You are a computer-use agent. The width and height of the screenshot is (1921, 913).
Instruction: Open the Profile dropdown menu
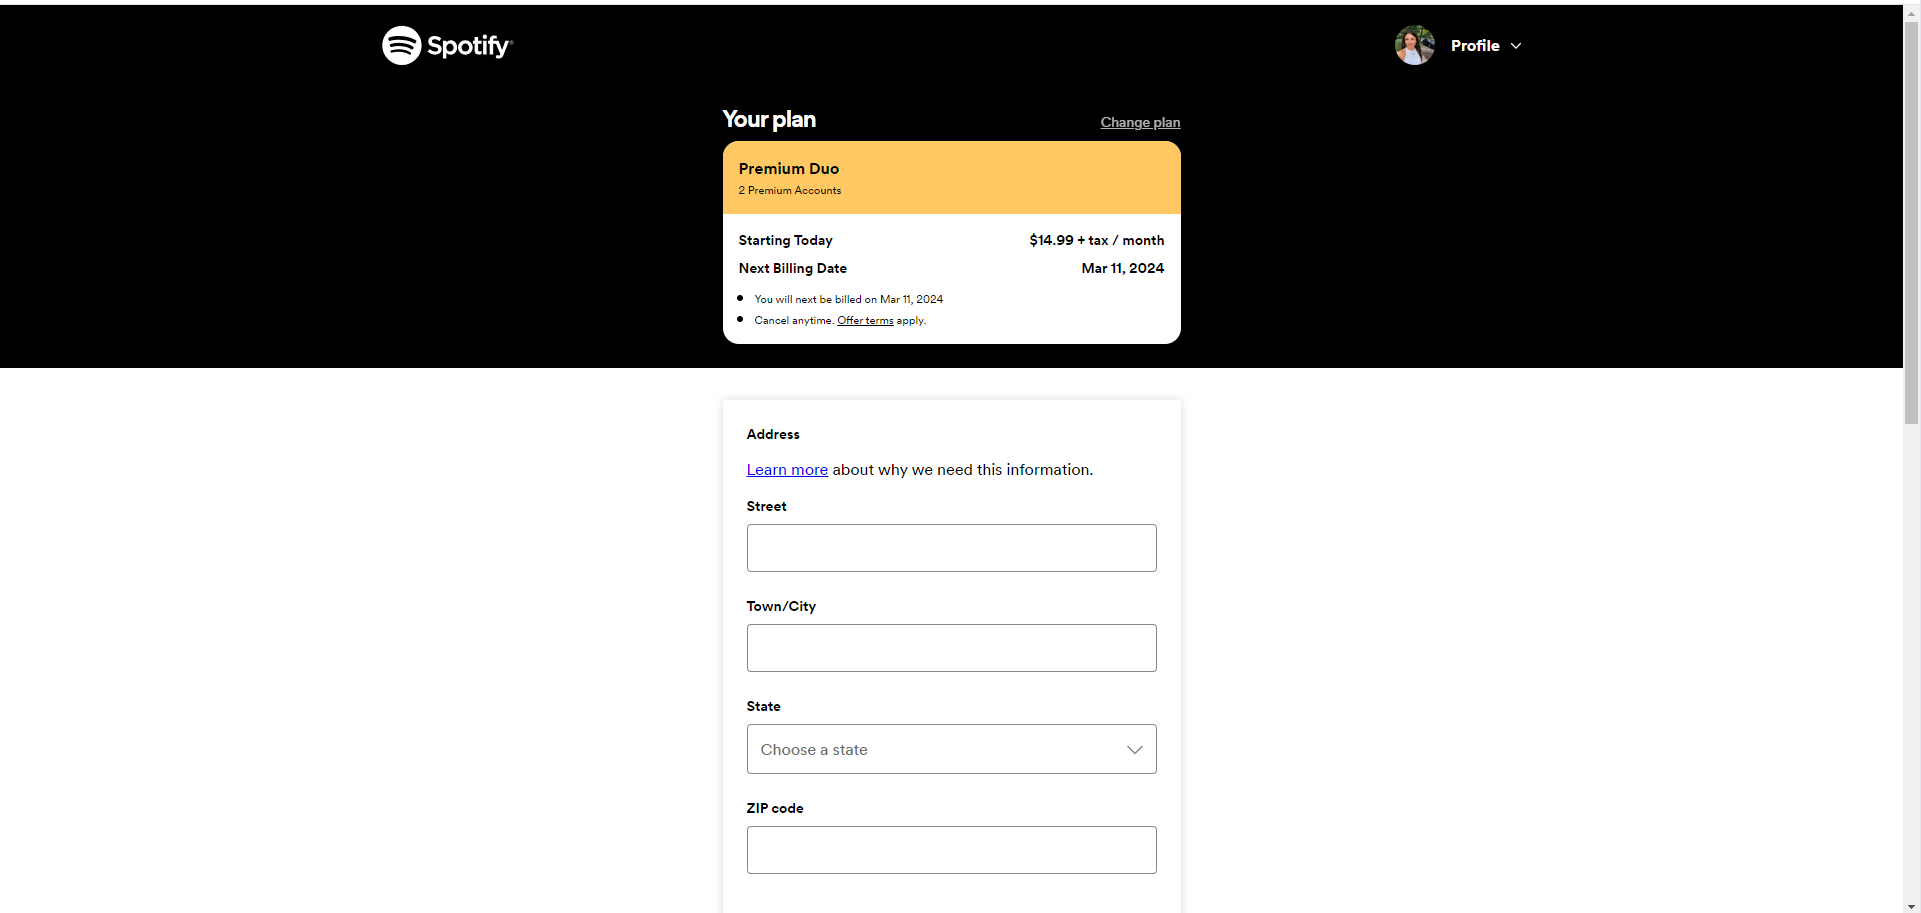1475,45
